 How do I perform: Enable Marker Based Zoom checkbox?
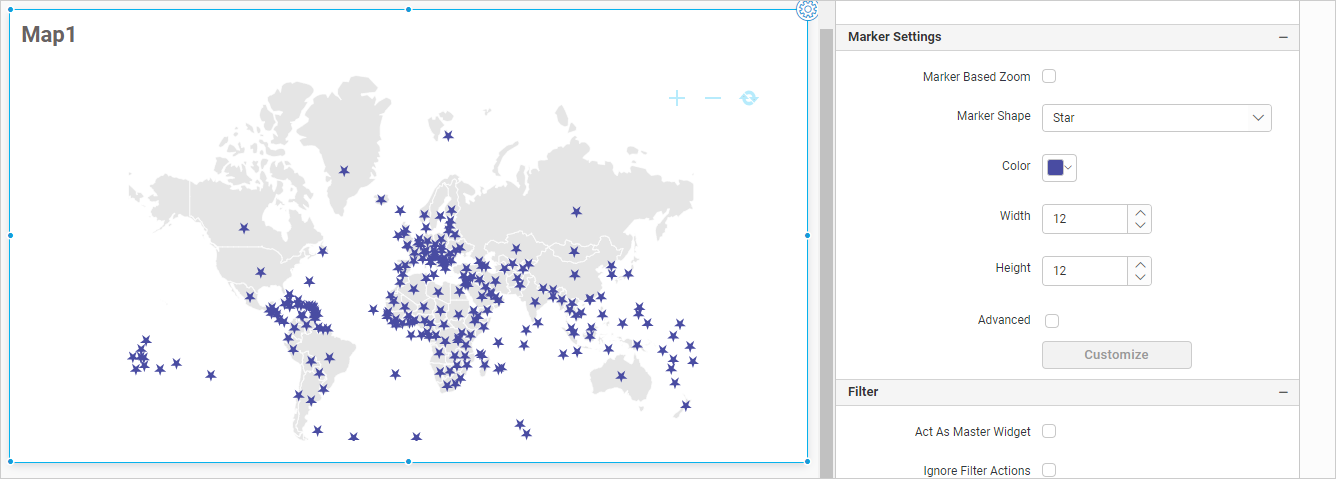1049,76
